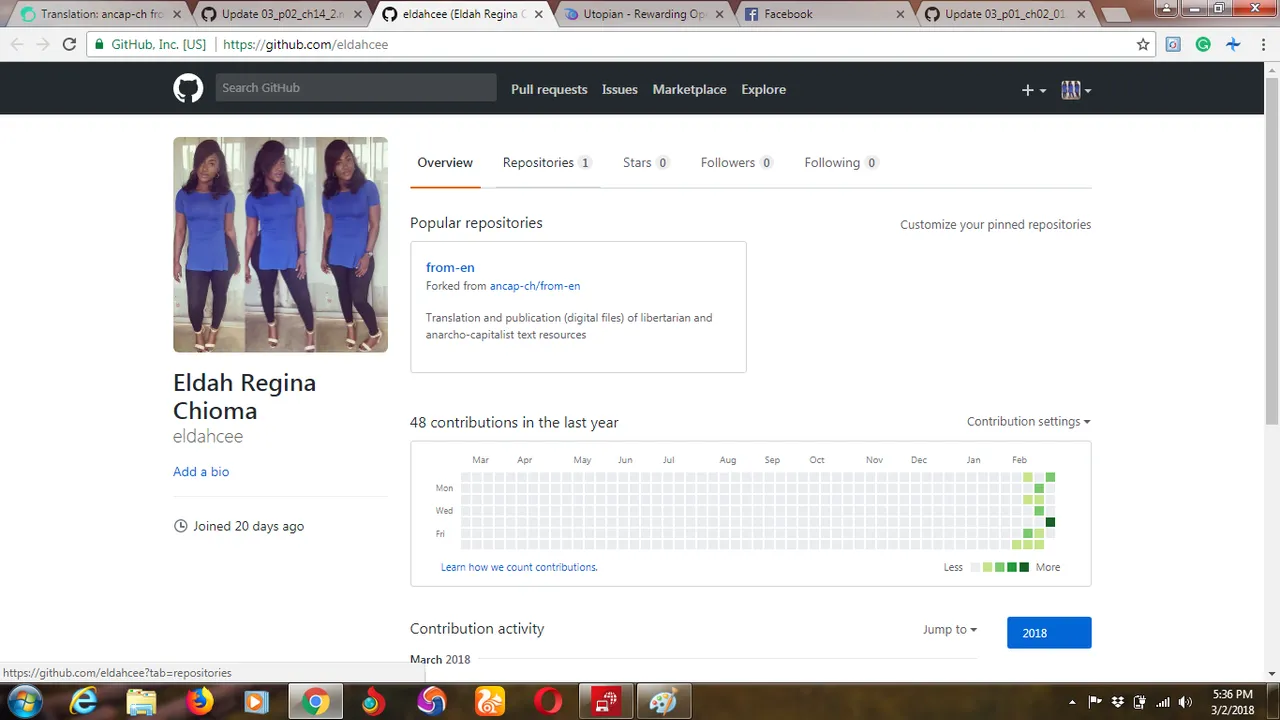
Task: Open UC Browser from the taskbar
Action: (x=490, y=702)
